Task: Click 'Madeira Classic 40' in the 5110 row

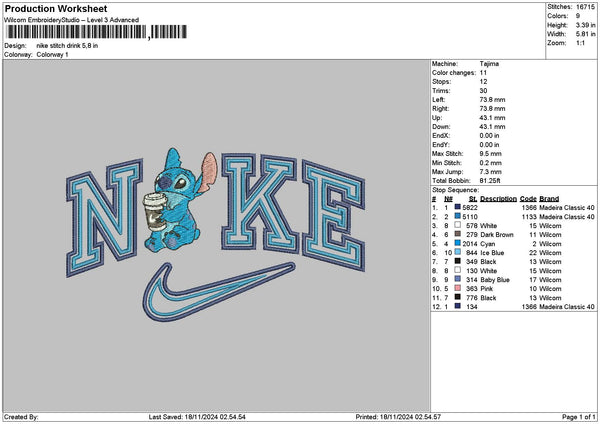Action: click(x=567, y=217)
